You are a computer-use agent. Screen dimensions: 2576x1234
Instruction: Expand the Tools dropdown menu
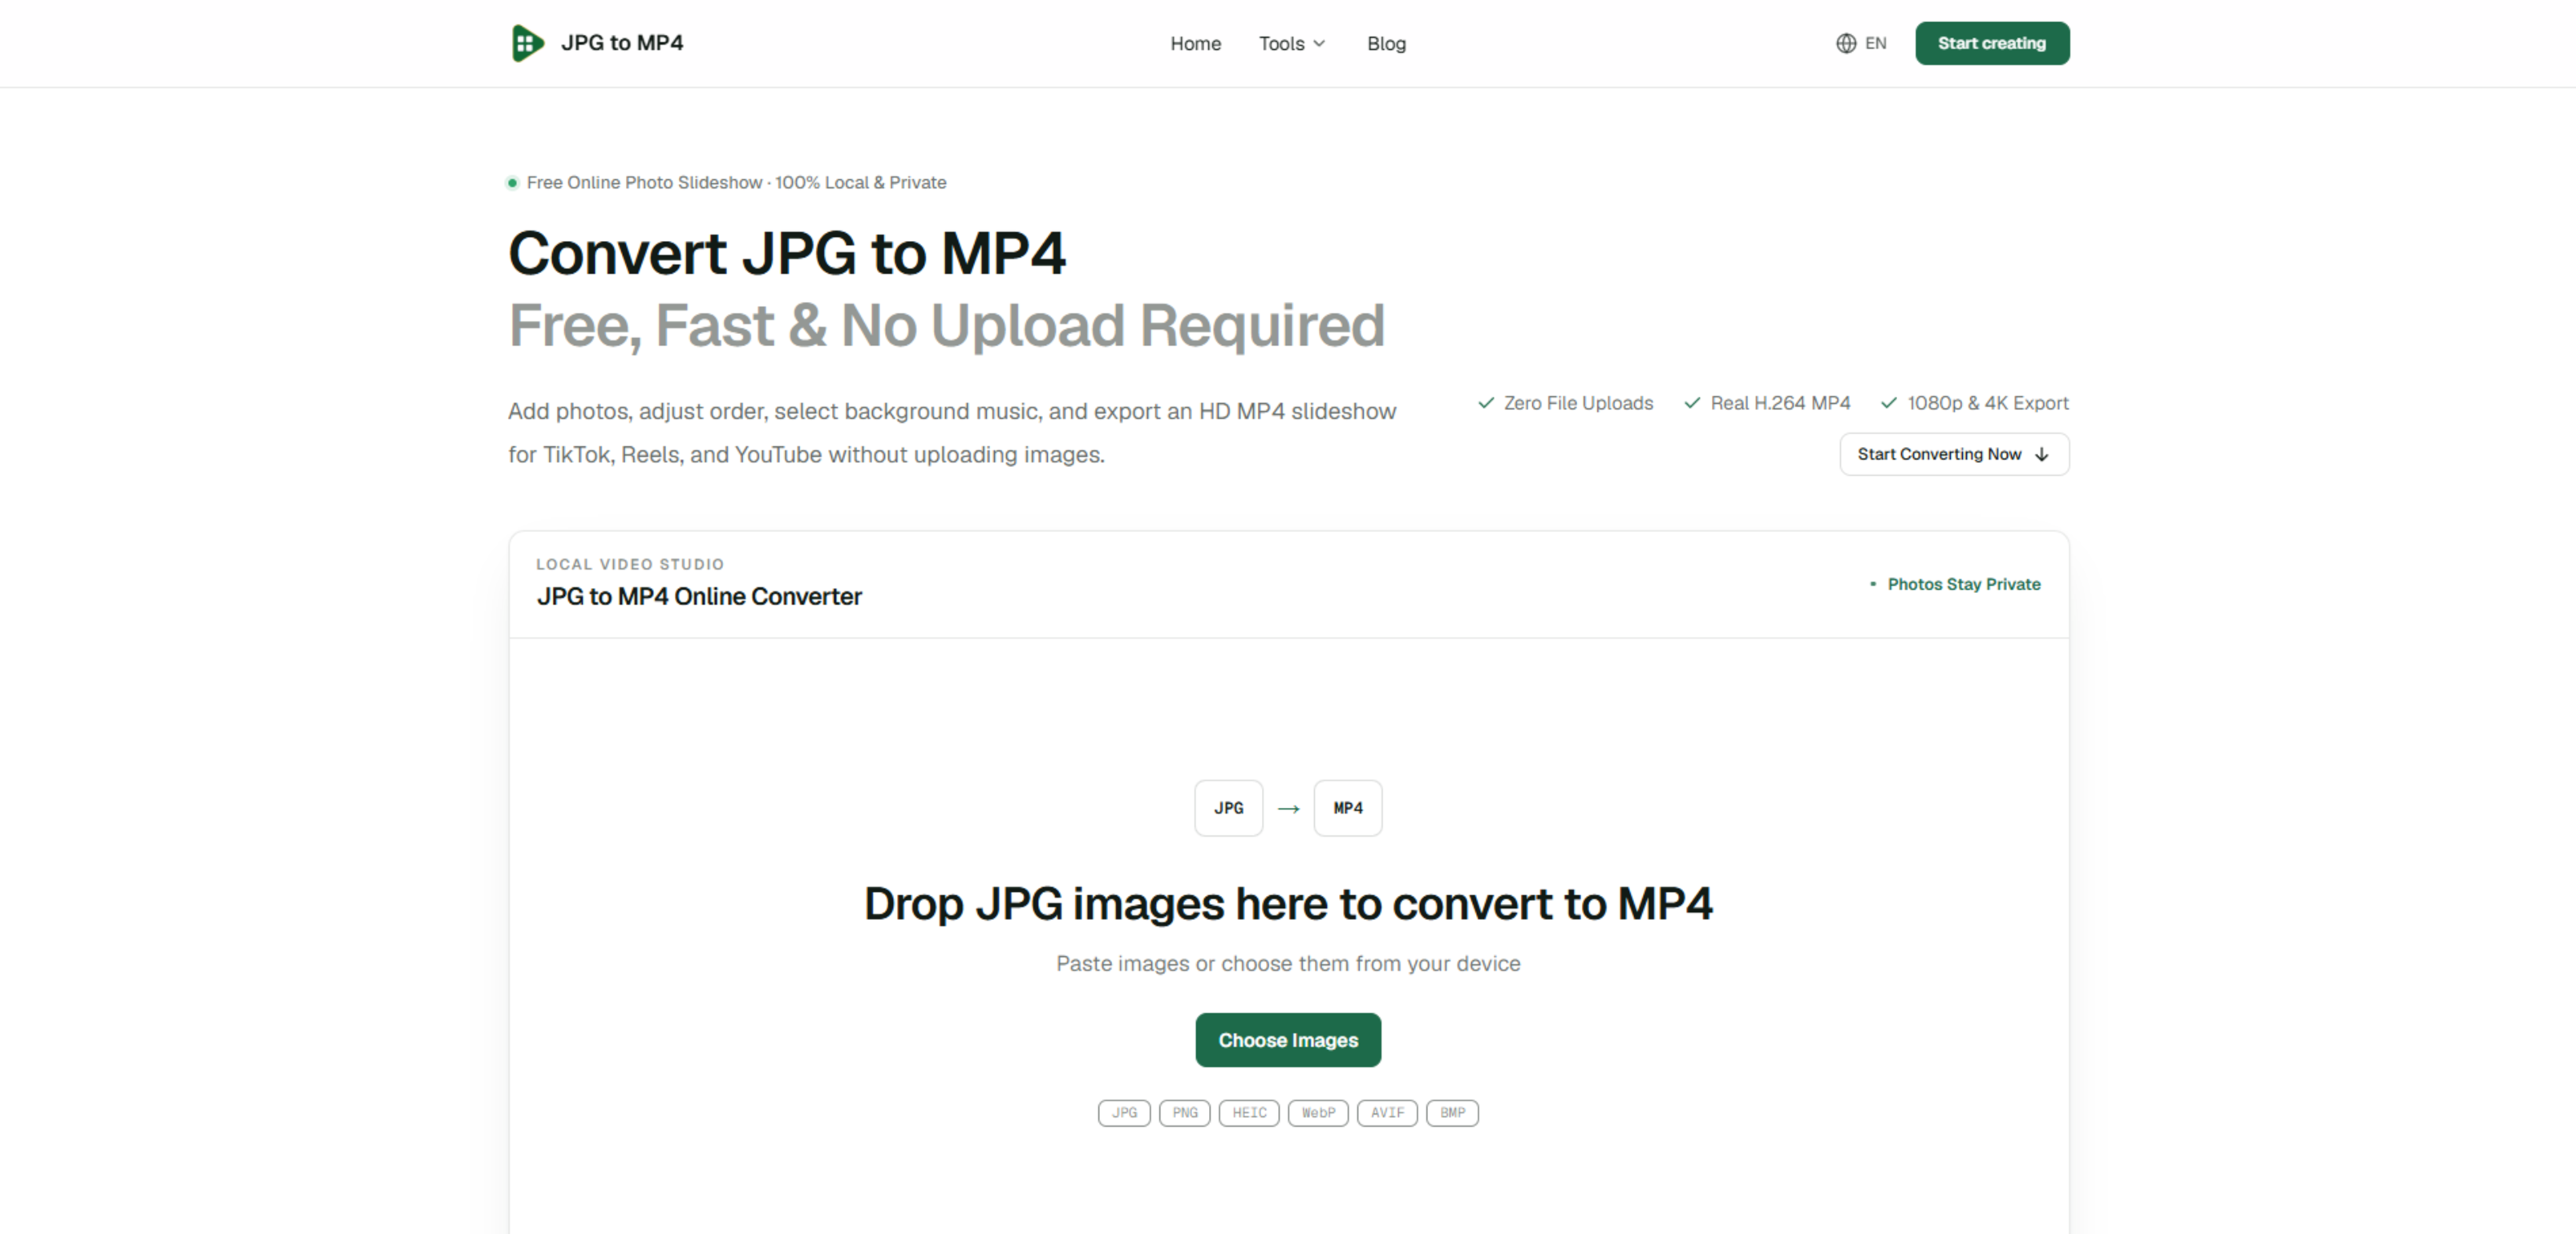point(1292,43)
